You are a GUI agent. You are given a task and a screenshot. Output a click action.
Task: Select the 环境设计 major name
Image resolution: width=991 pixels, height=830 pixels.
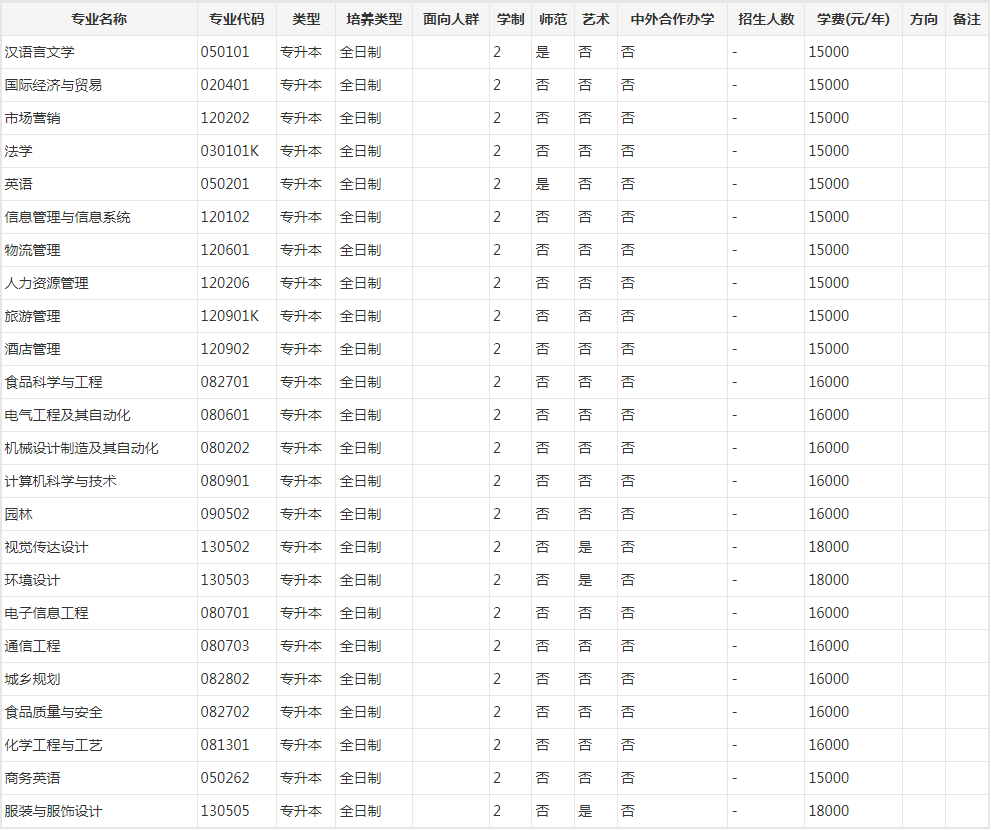[32, 580]
